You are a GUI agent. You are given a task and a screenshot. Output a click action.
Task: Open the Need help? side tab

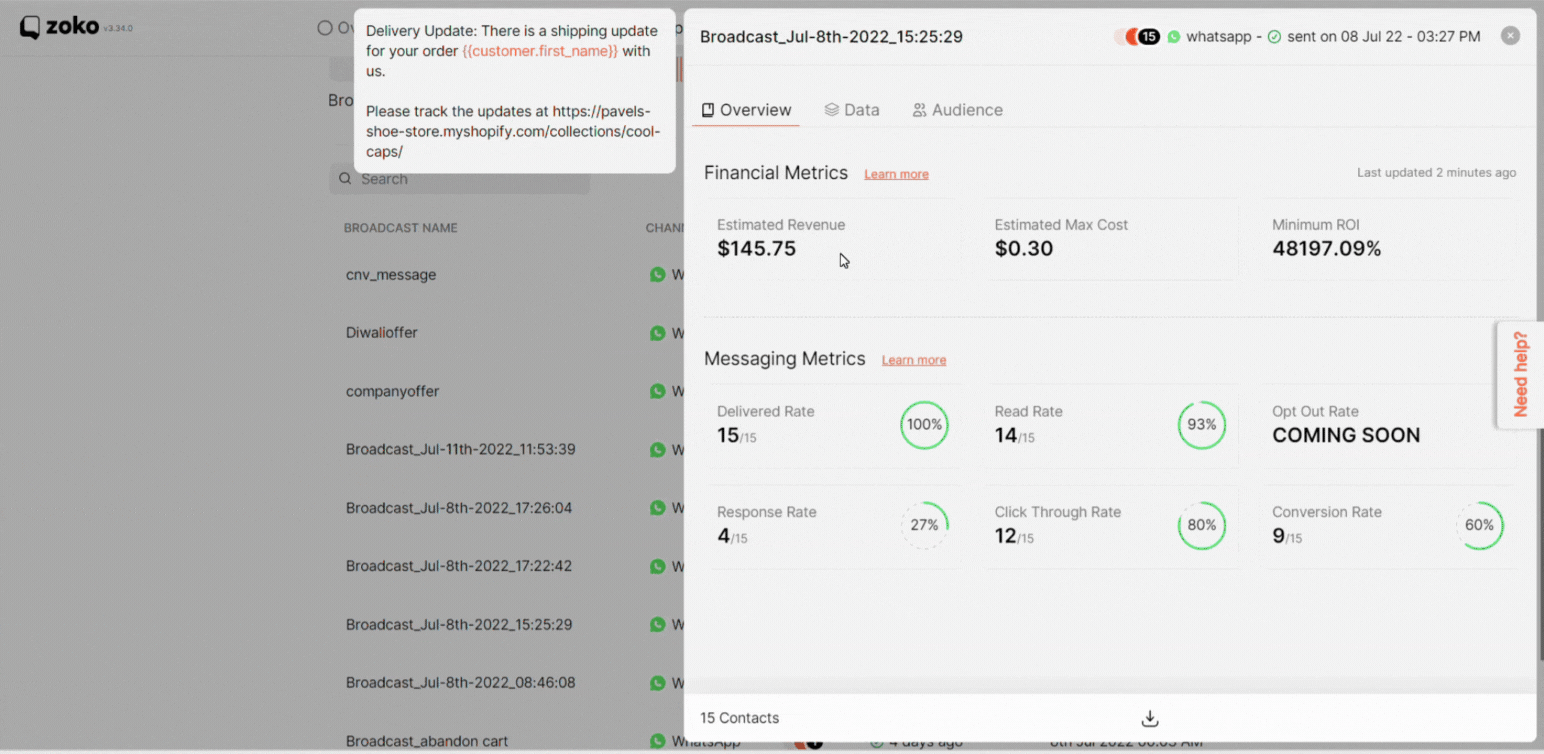click(x=1520, y=374)
